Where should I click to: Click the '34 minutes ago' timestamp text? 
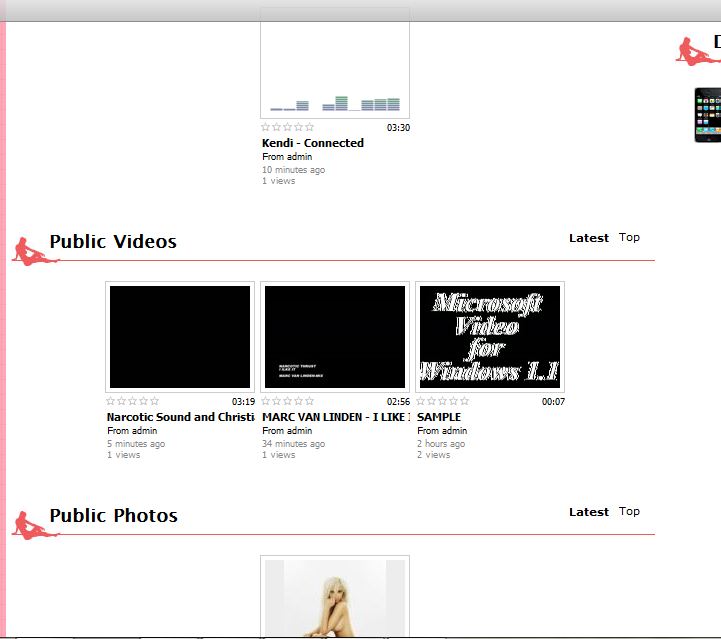point(293,444)
